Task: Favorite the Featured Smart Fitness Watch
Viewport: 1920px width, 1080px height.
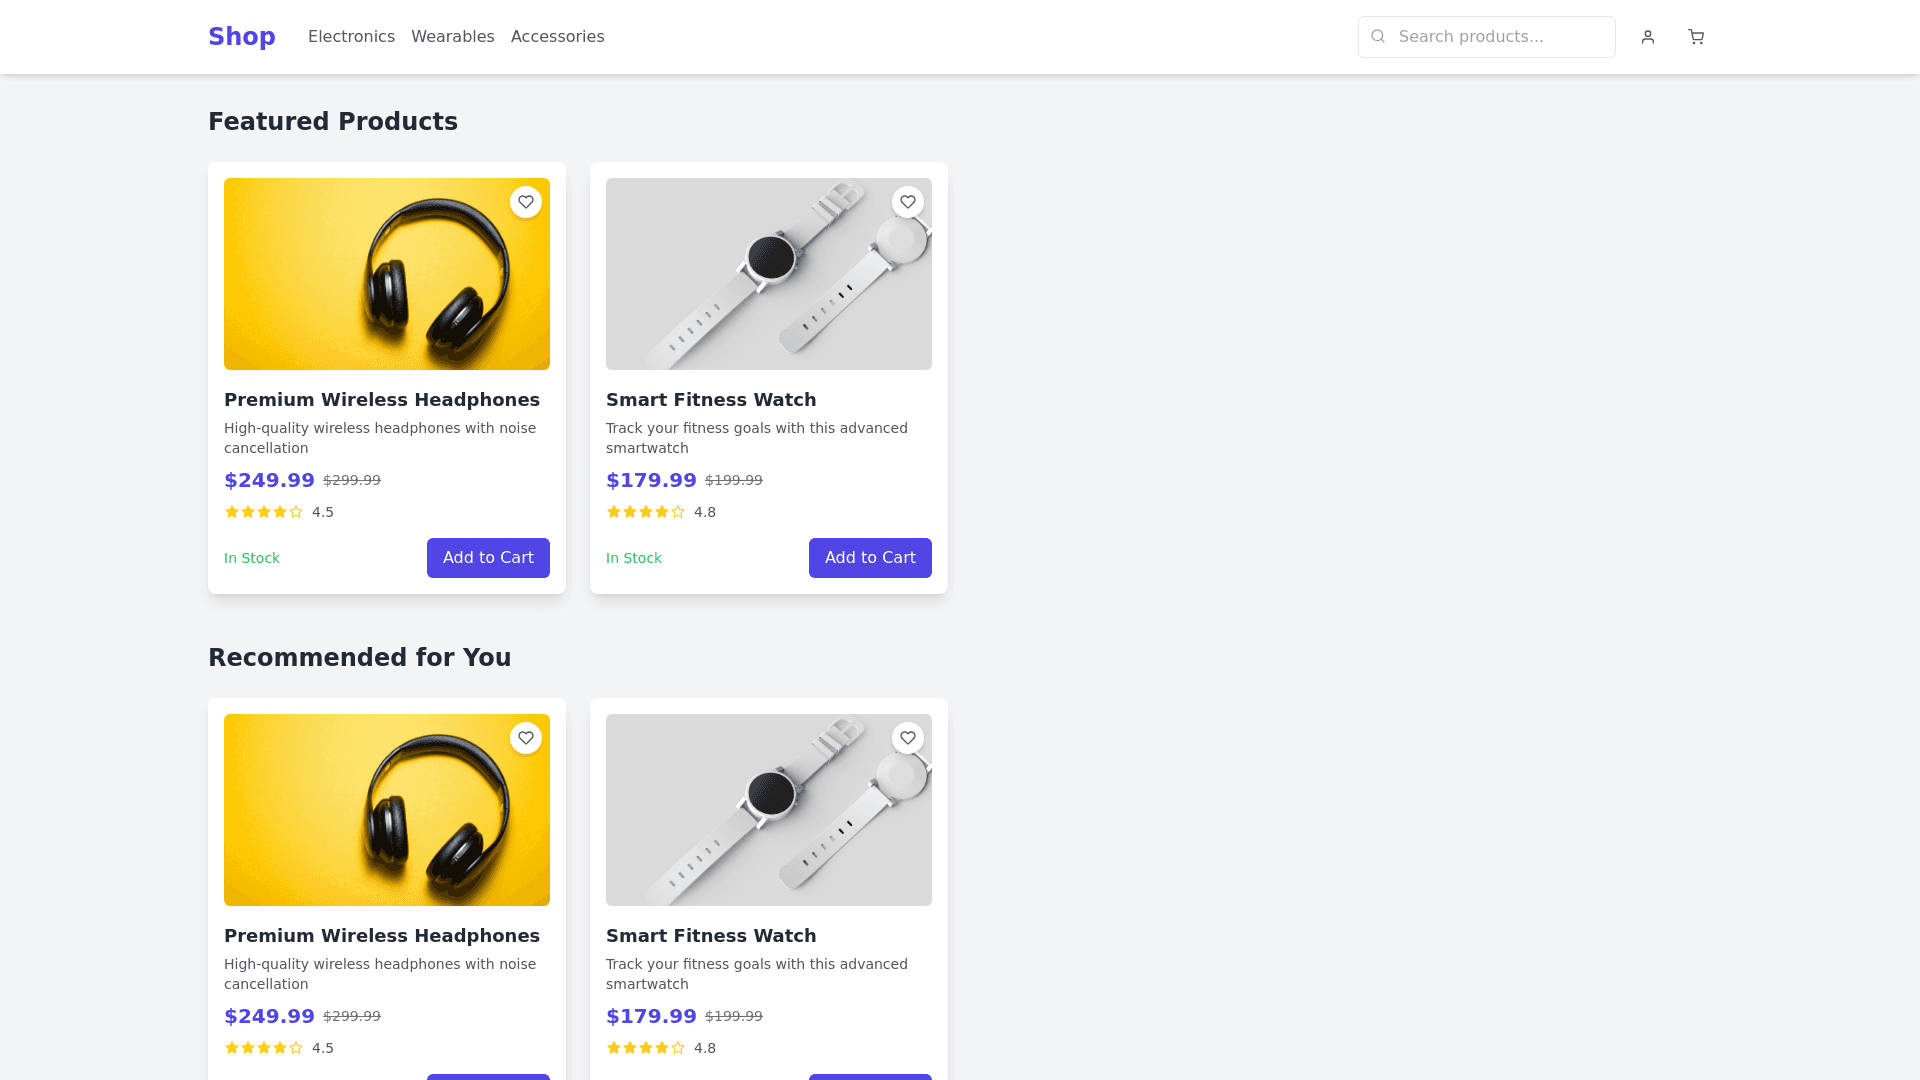Action: point(908,202)
